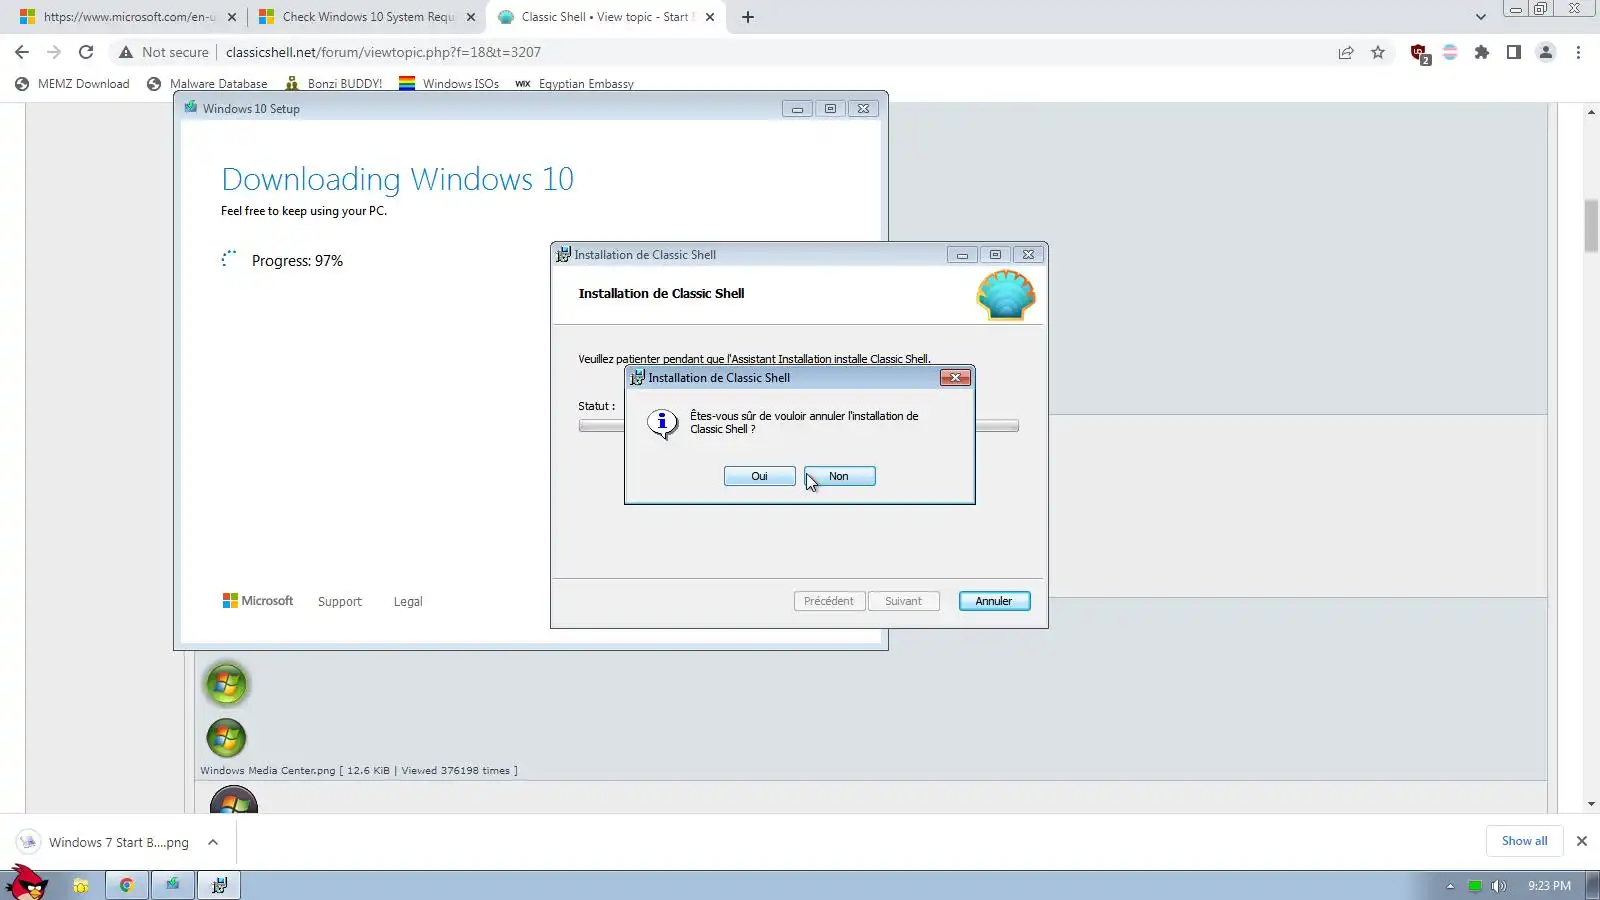
Task: Open the red shield extension icon
Action: point(1419,53)
